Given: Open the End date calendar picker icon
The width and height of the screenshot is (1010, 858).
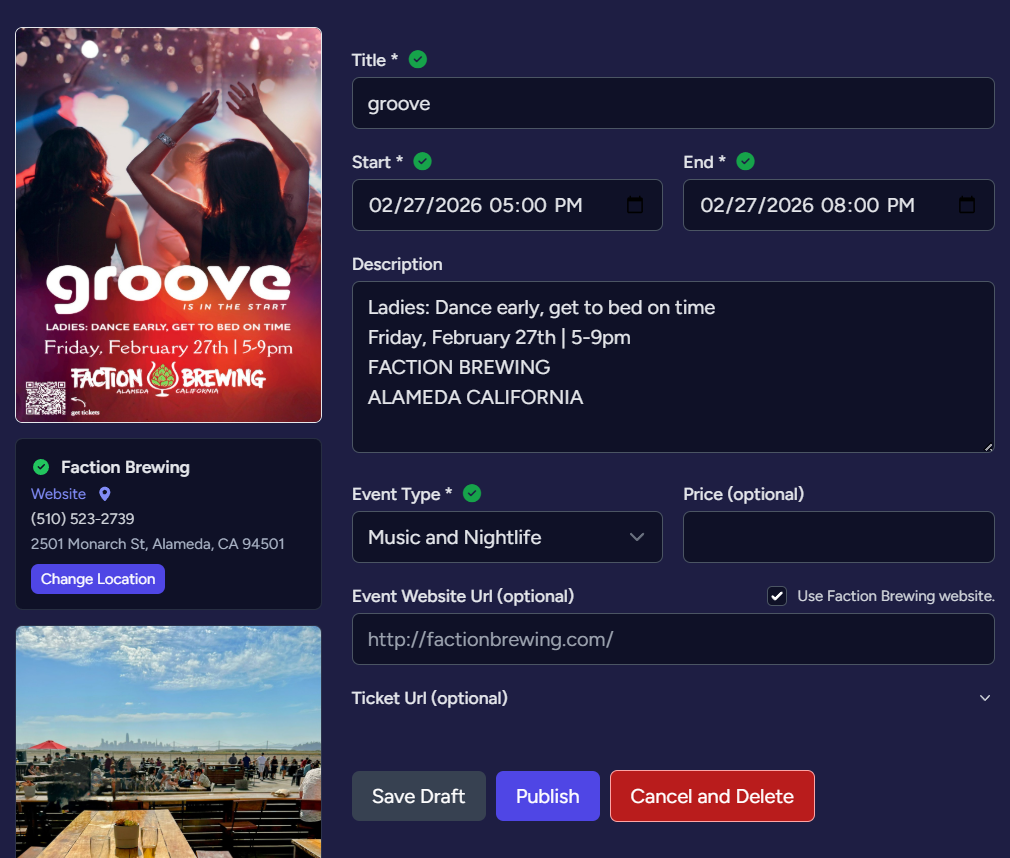Looking at the screenshot, I should click(x=966, y=205).
